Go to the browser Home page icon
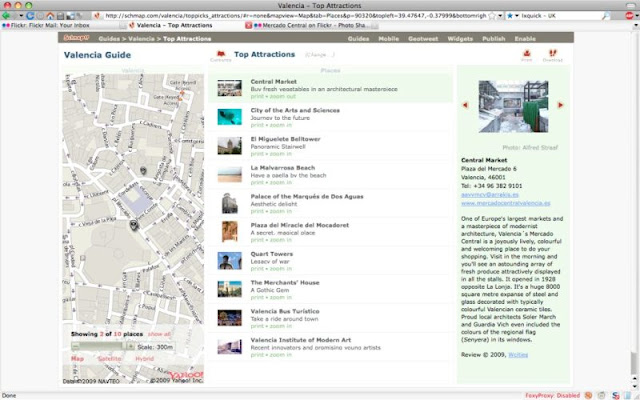The width and height of the screenshot is (640, 400). [50, 16]
